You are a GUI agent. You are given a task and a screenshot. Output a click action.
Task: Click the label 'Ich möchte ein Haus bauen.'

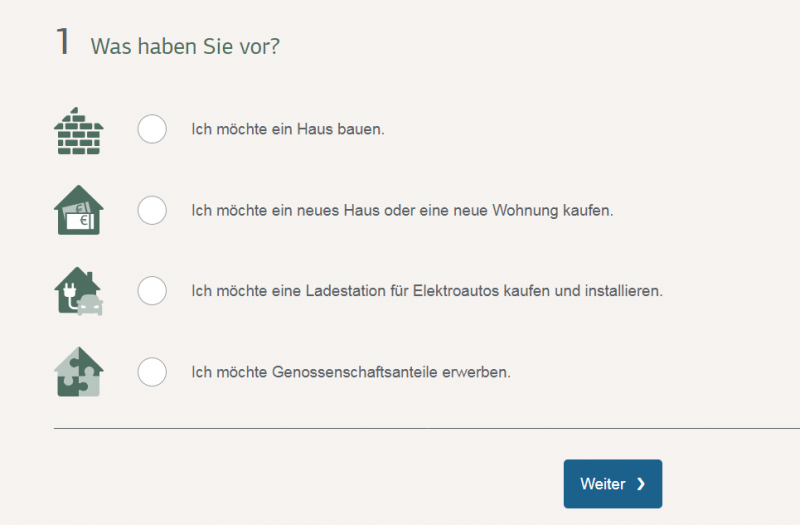click(288, 130)
